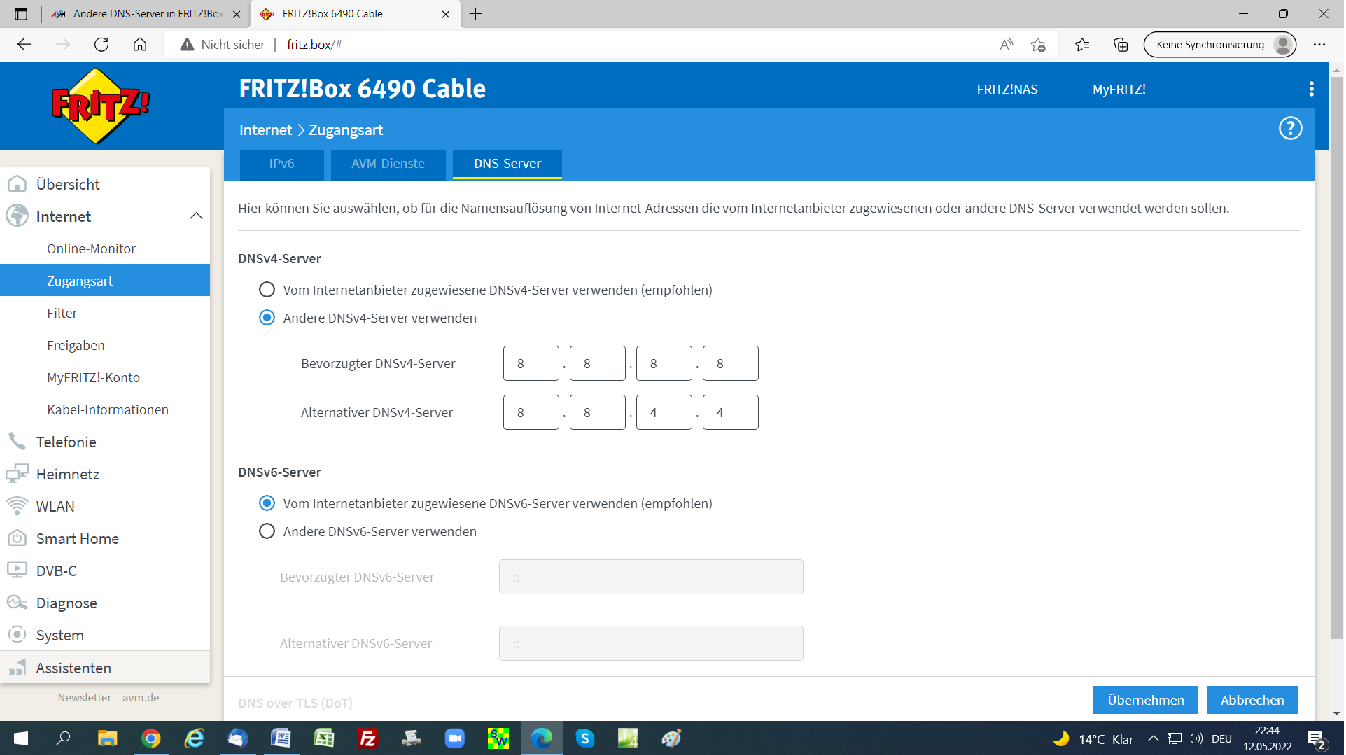Open Filter in the sidebar
The image size is (1346, 755).
point(62,313)
